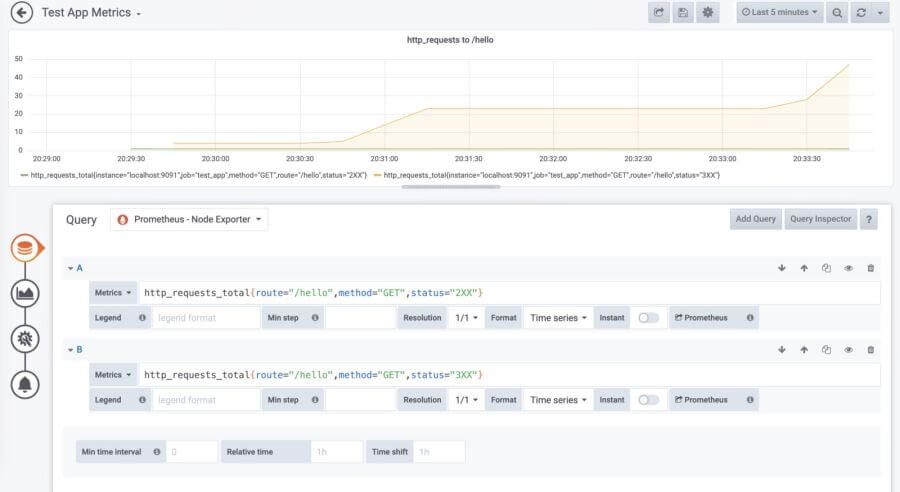The width and height of the screenshot is (900, 492).
Task: Open the Format Time series dropdown for query A
Action: click(558, 318)
